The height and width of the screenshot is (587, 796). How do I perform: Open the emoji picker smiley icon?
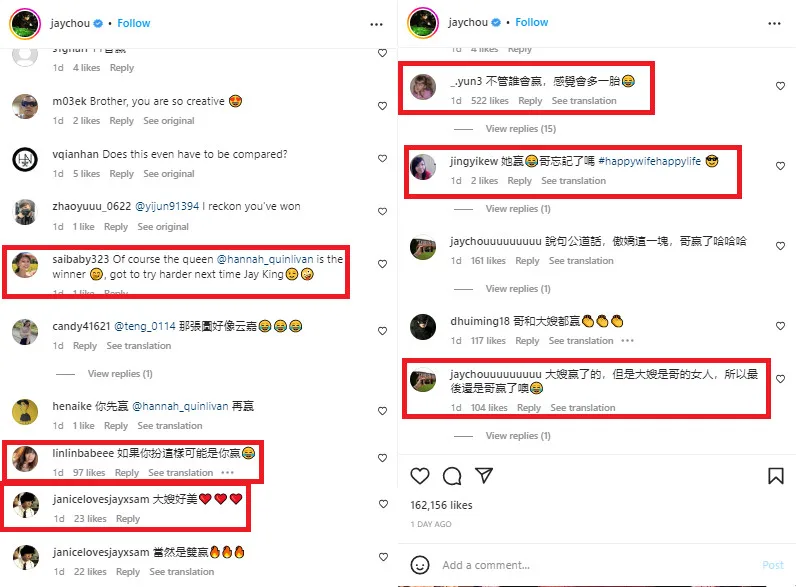click(420, 565)
